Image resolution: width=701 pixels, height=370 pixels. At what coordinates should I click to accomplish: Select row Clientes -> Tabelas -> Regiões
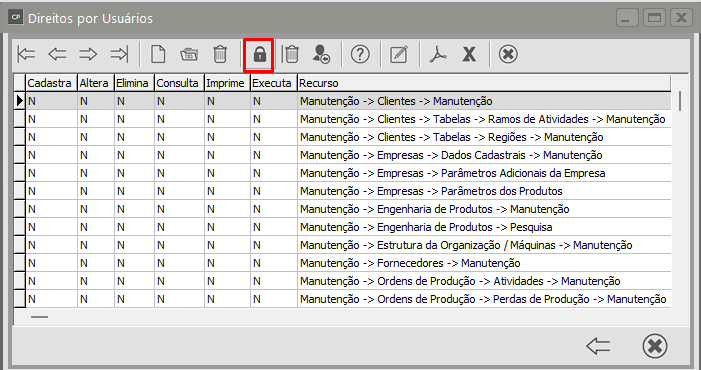click(x=342, y=137)
